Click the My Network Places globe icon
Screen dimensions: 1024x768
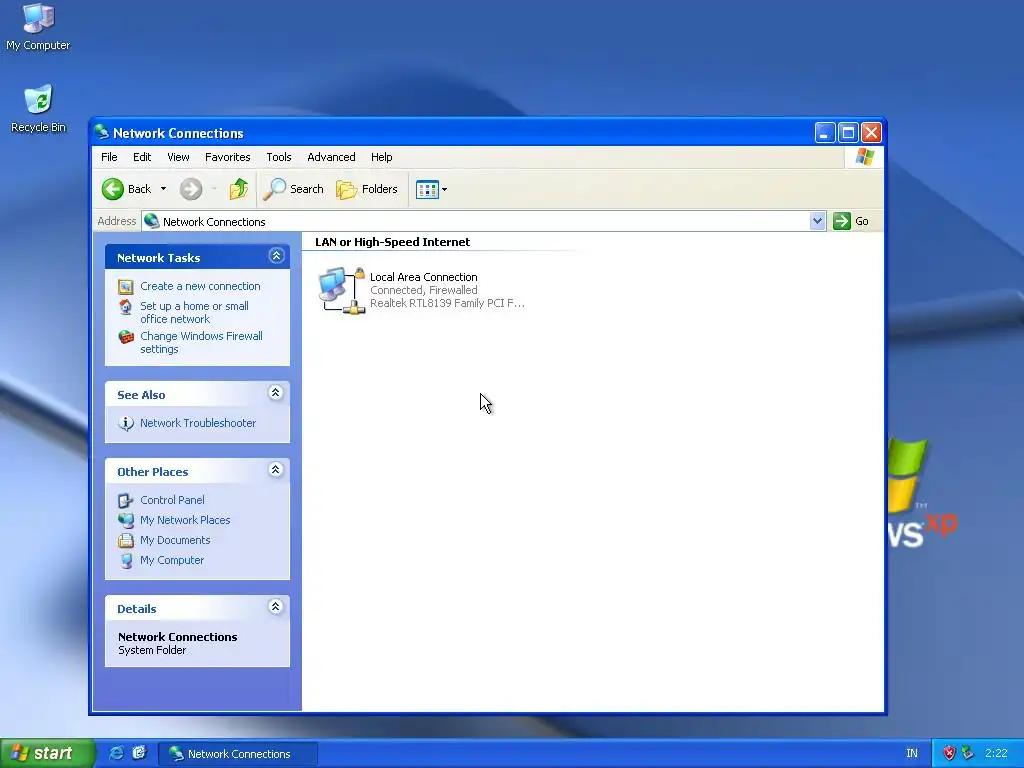125,520
